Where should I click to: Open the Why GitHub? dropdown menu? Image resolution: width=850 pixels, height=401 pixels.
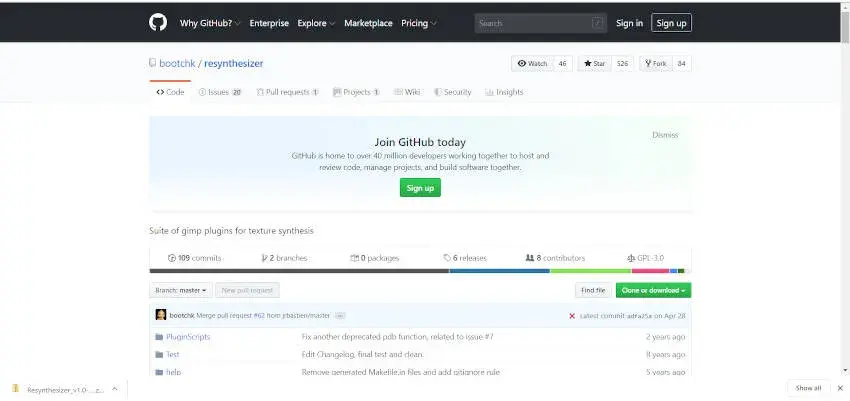(x=210, y=23)
